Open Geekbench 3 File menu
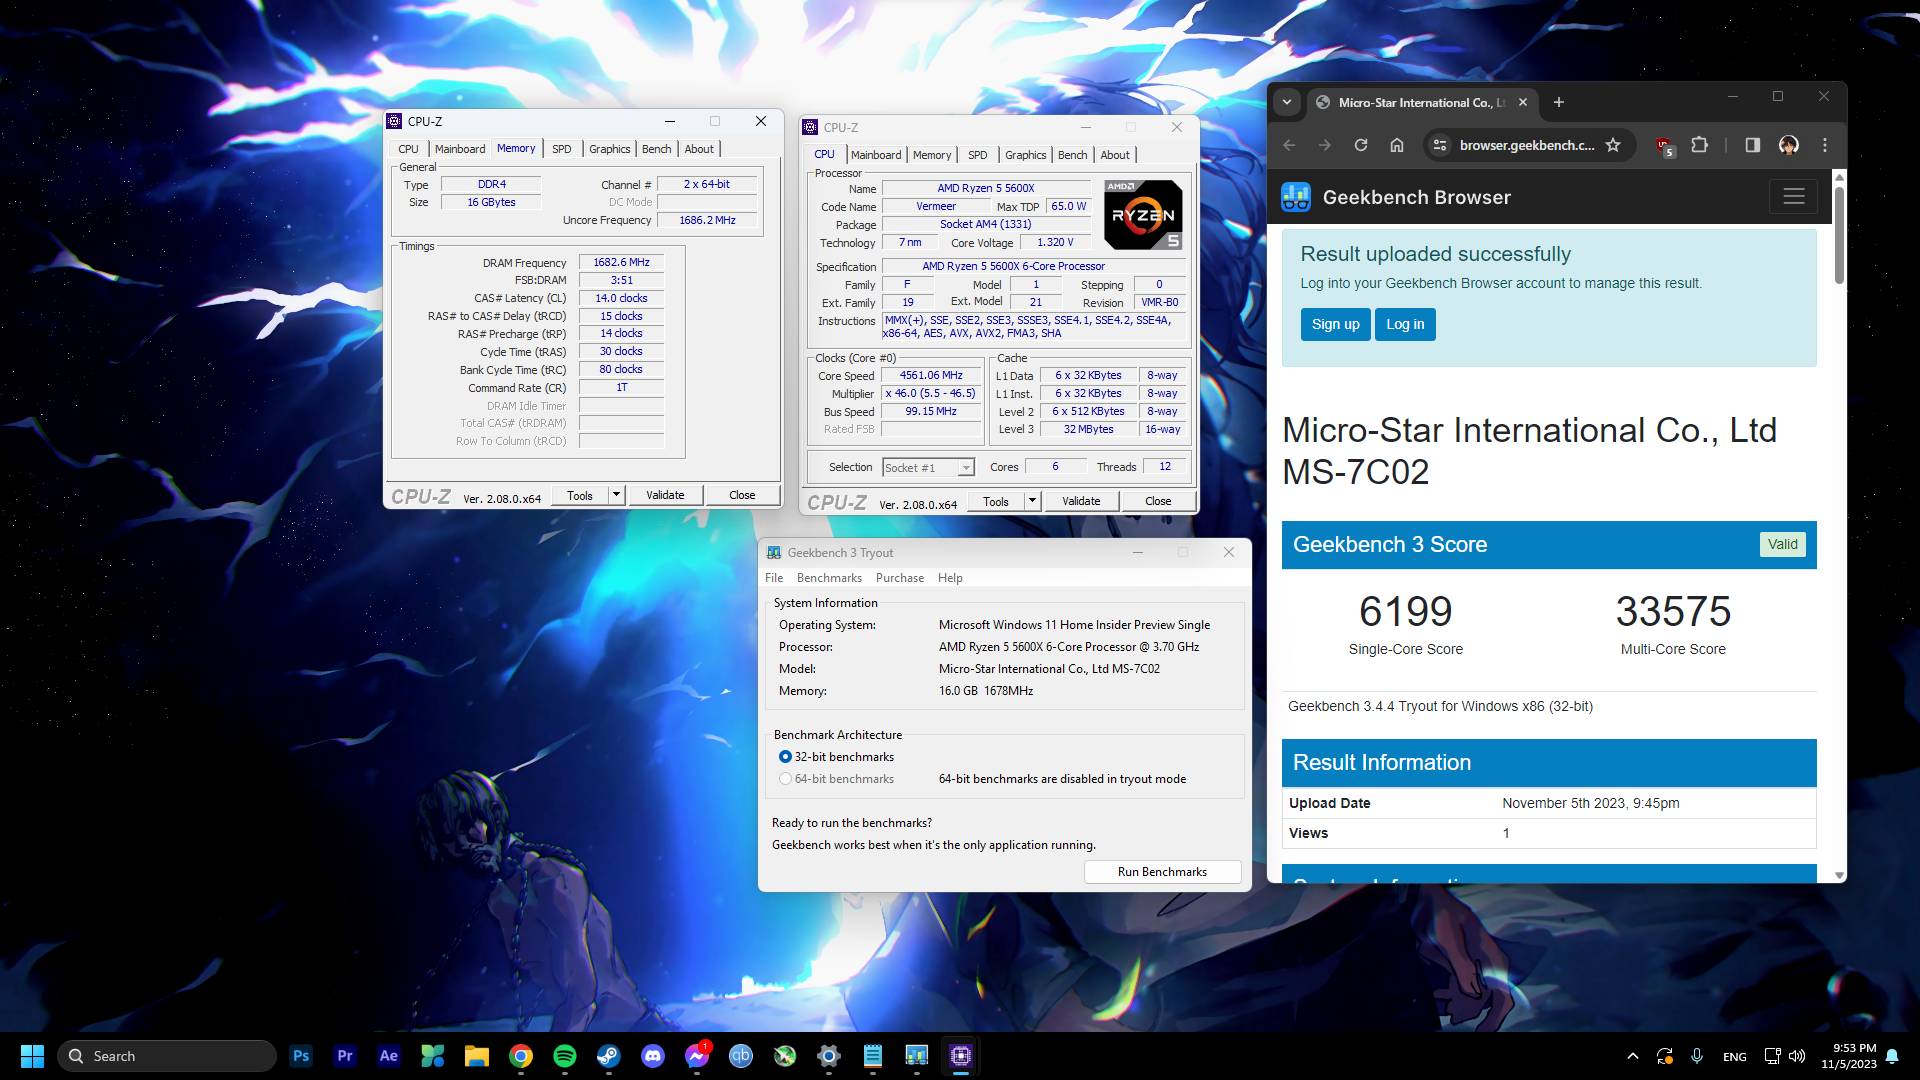 click(774, 578)
